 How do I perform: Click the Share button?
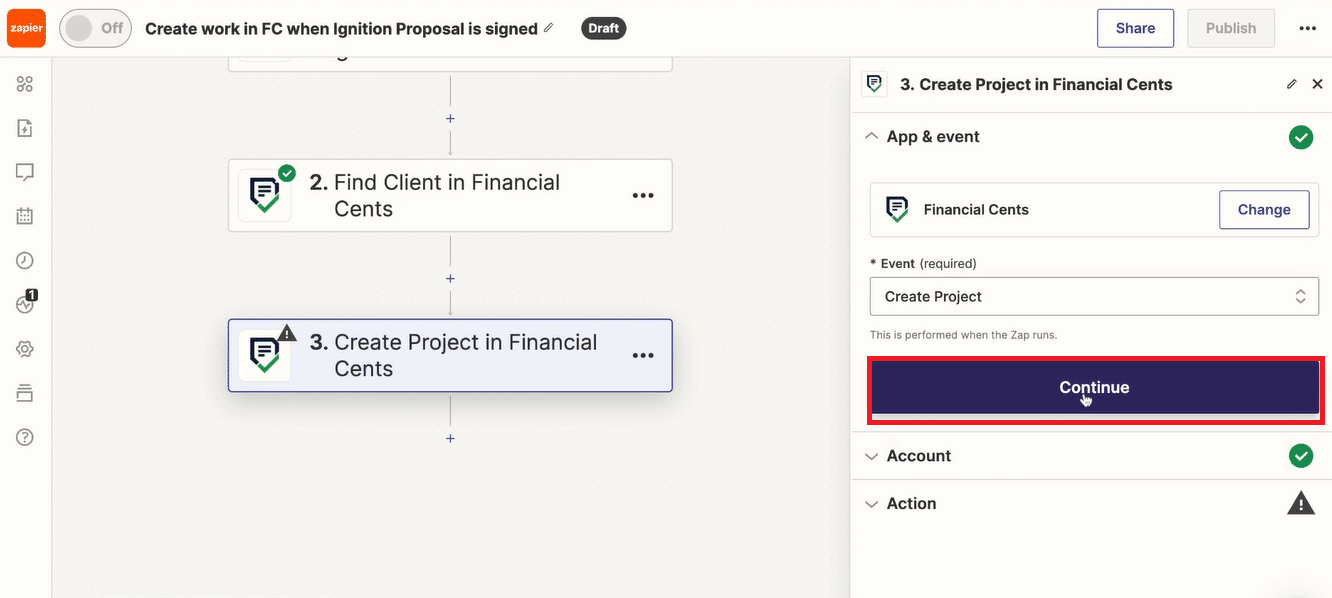(1135, 28)
